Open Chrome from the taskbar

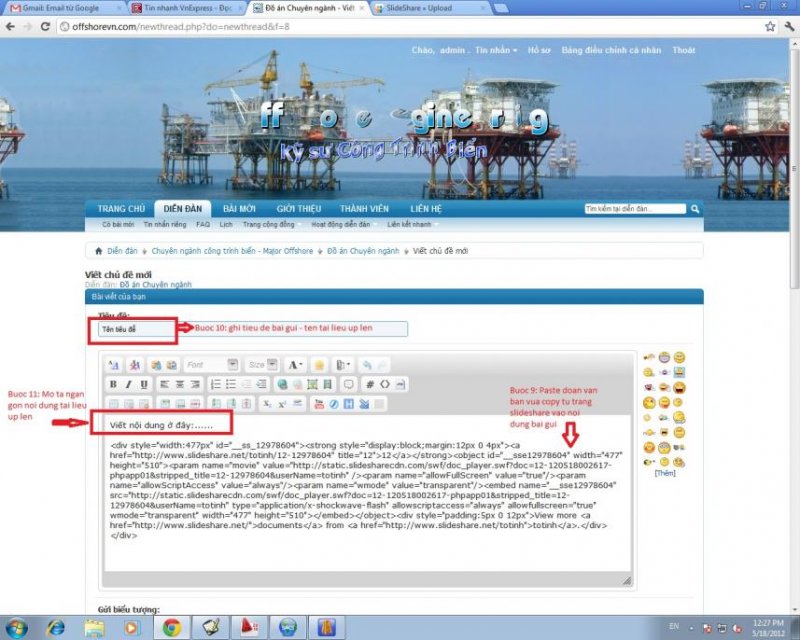click(172, 628)
